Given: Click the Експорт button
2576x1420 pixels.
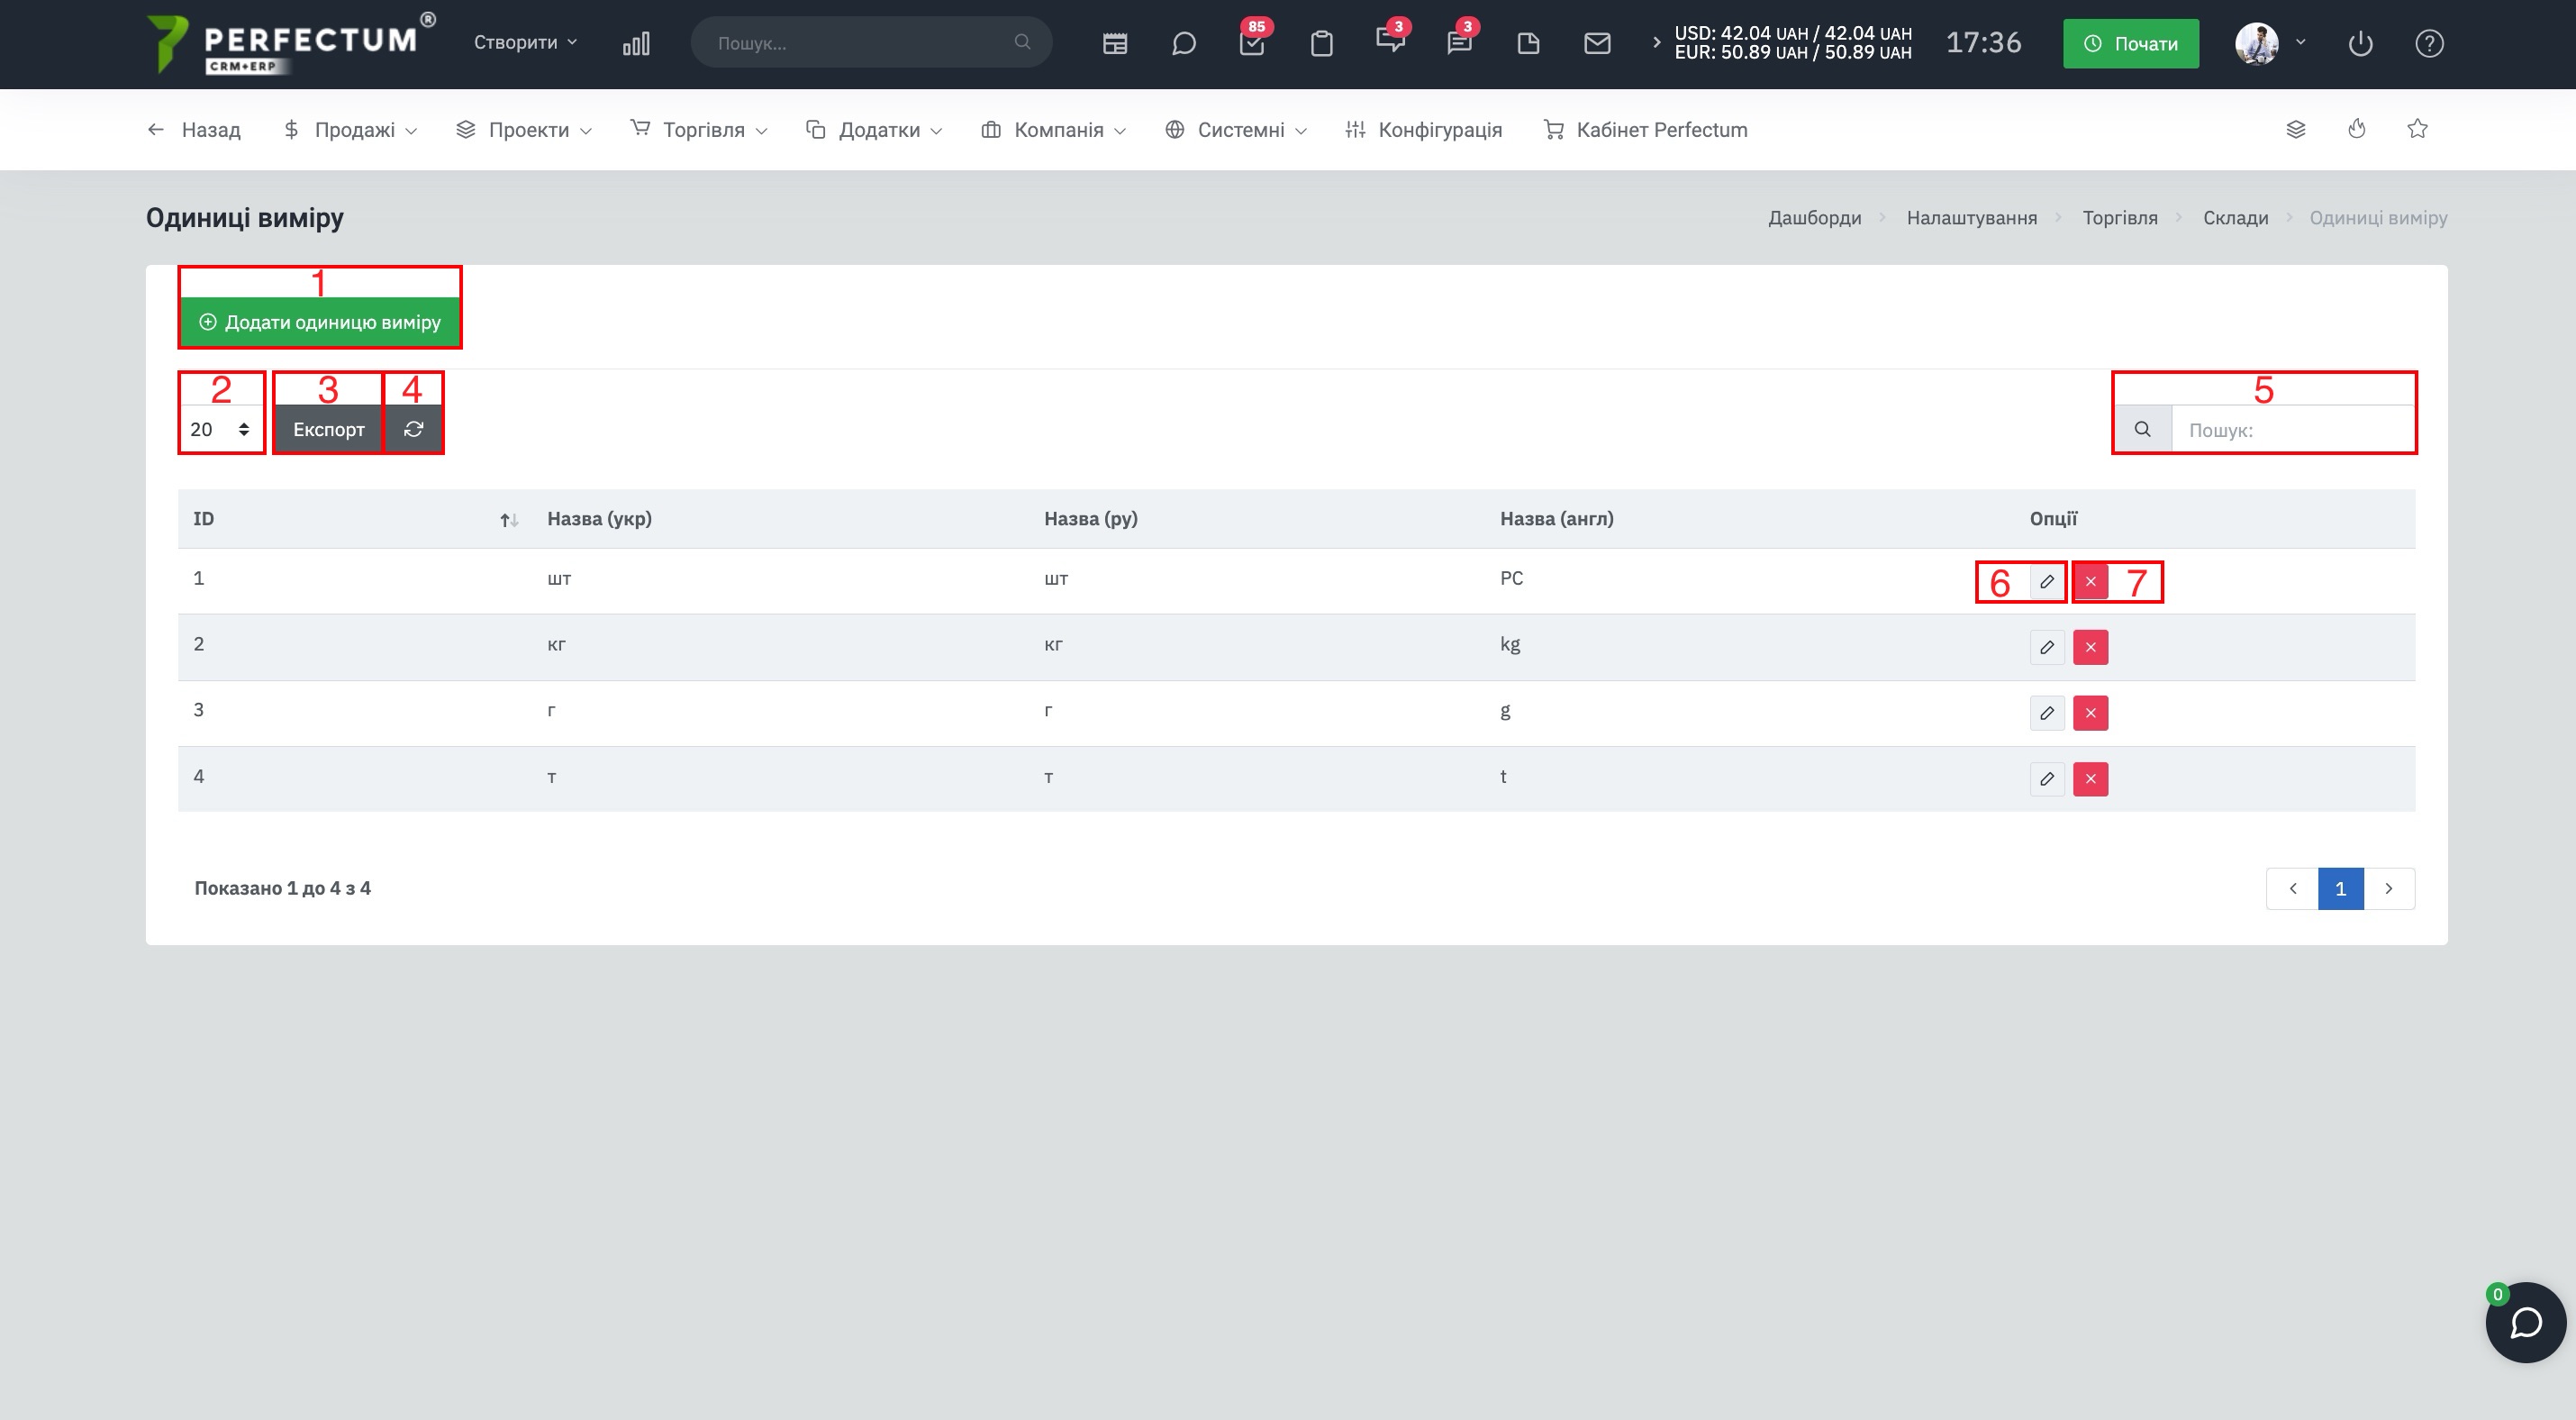Looking at the screenshot, I should 328,429.
